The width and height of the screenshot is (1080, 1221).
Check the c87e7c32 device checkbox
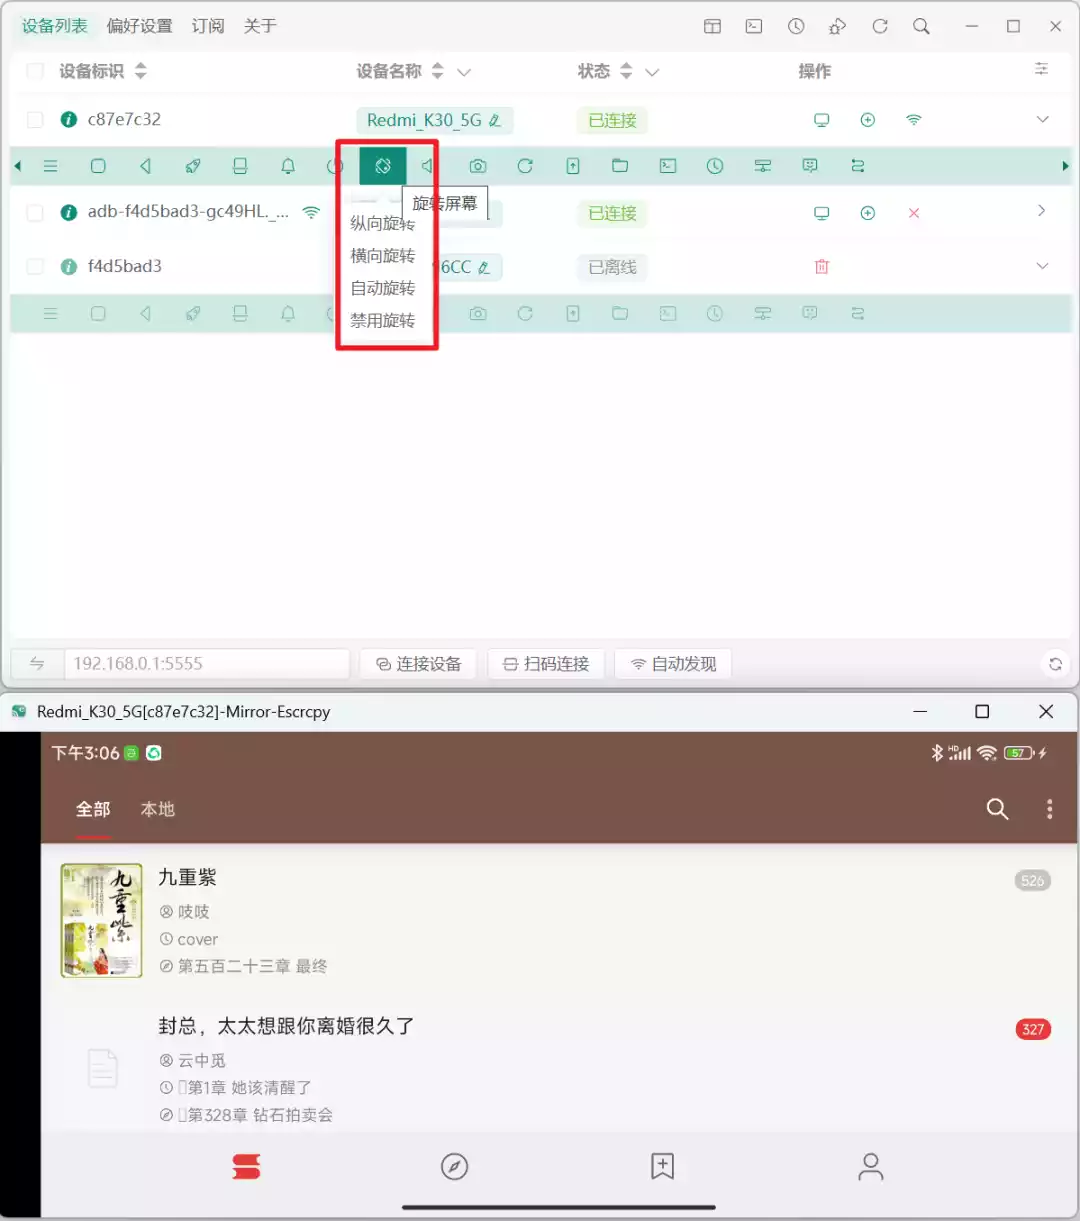click(35, 120)
